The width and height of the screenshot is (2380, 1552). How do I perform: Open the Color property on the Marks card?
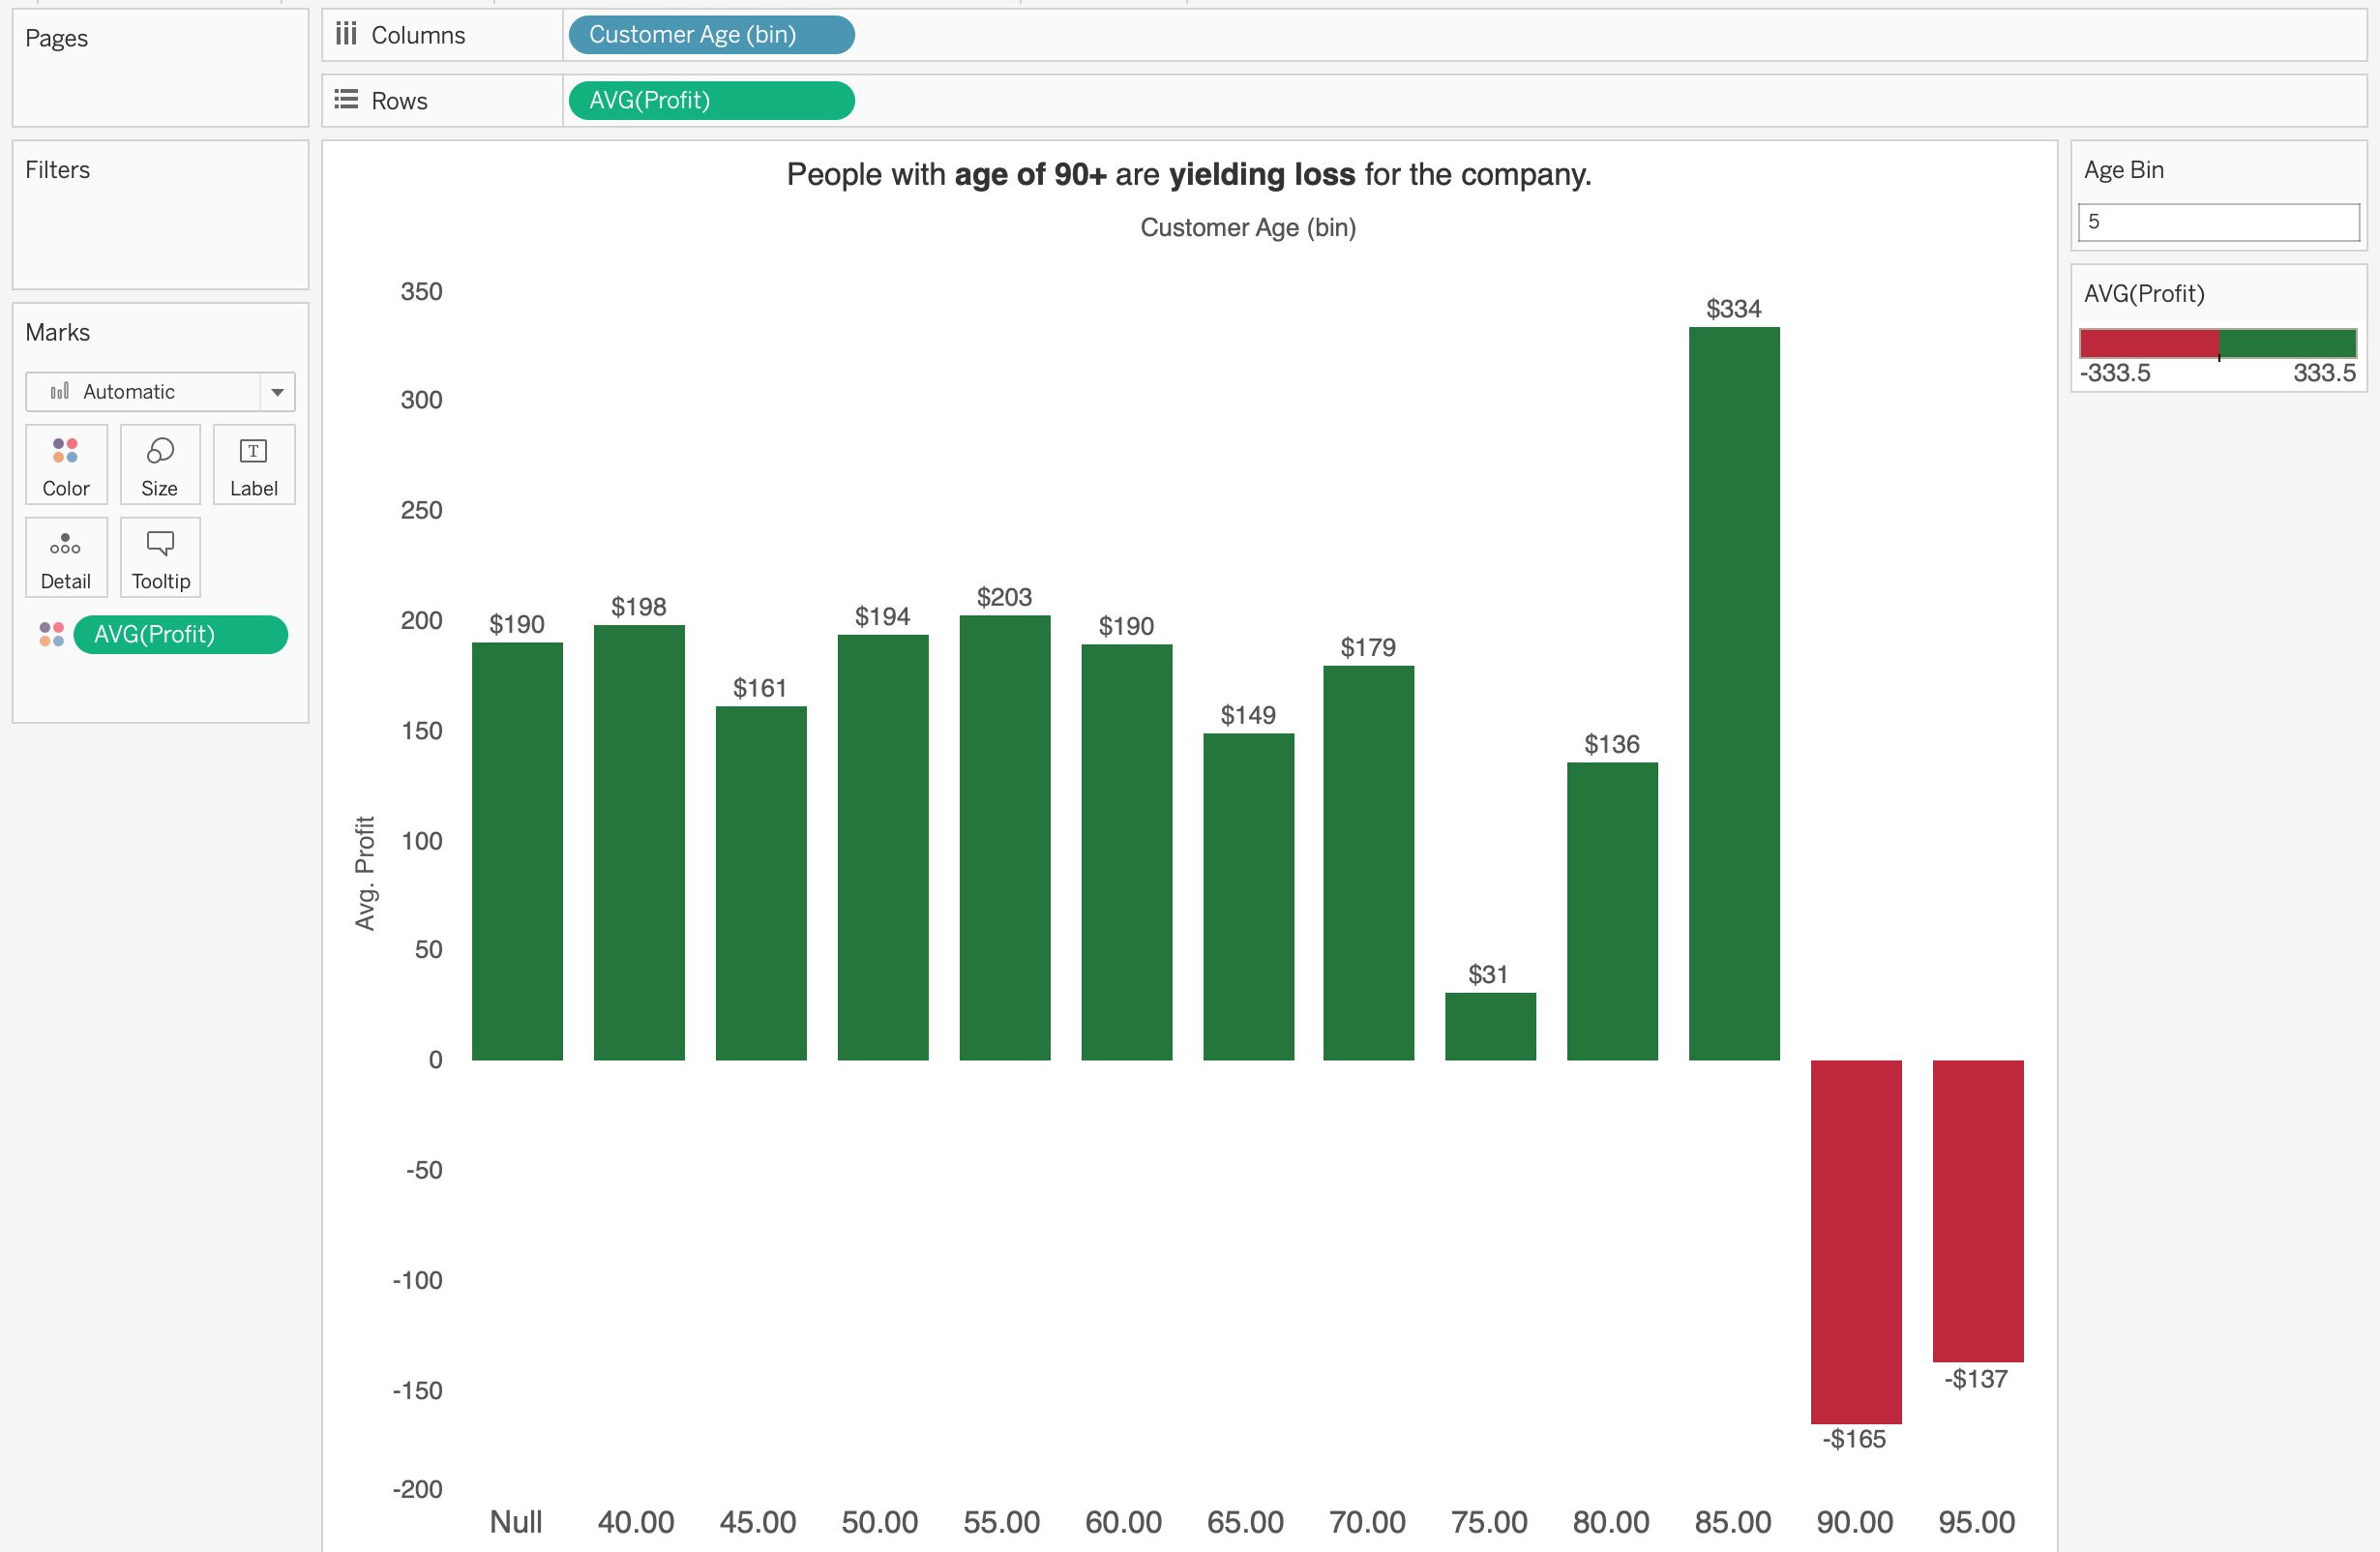coord(65,463)
